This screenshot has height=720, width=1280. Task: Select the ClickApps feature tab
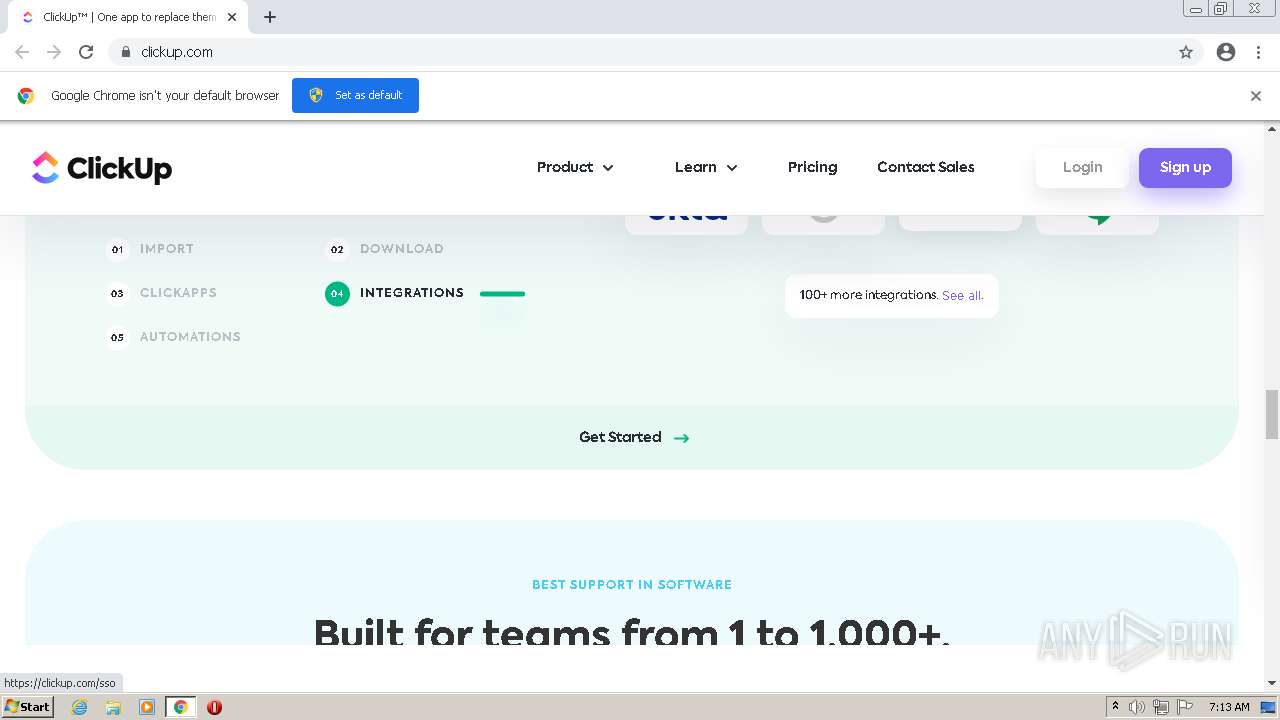[178, 293]
